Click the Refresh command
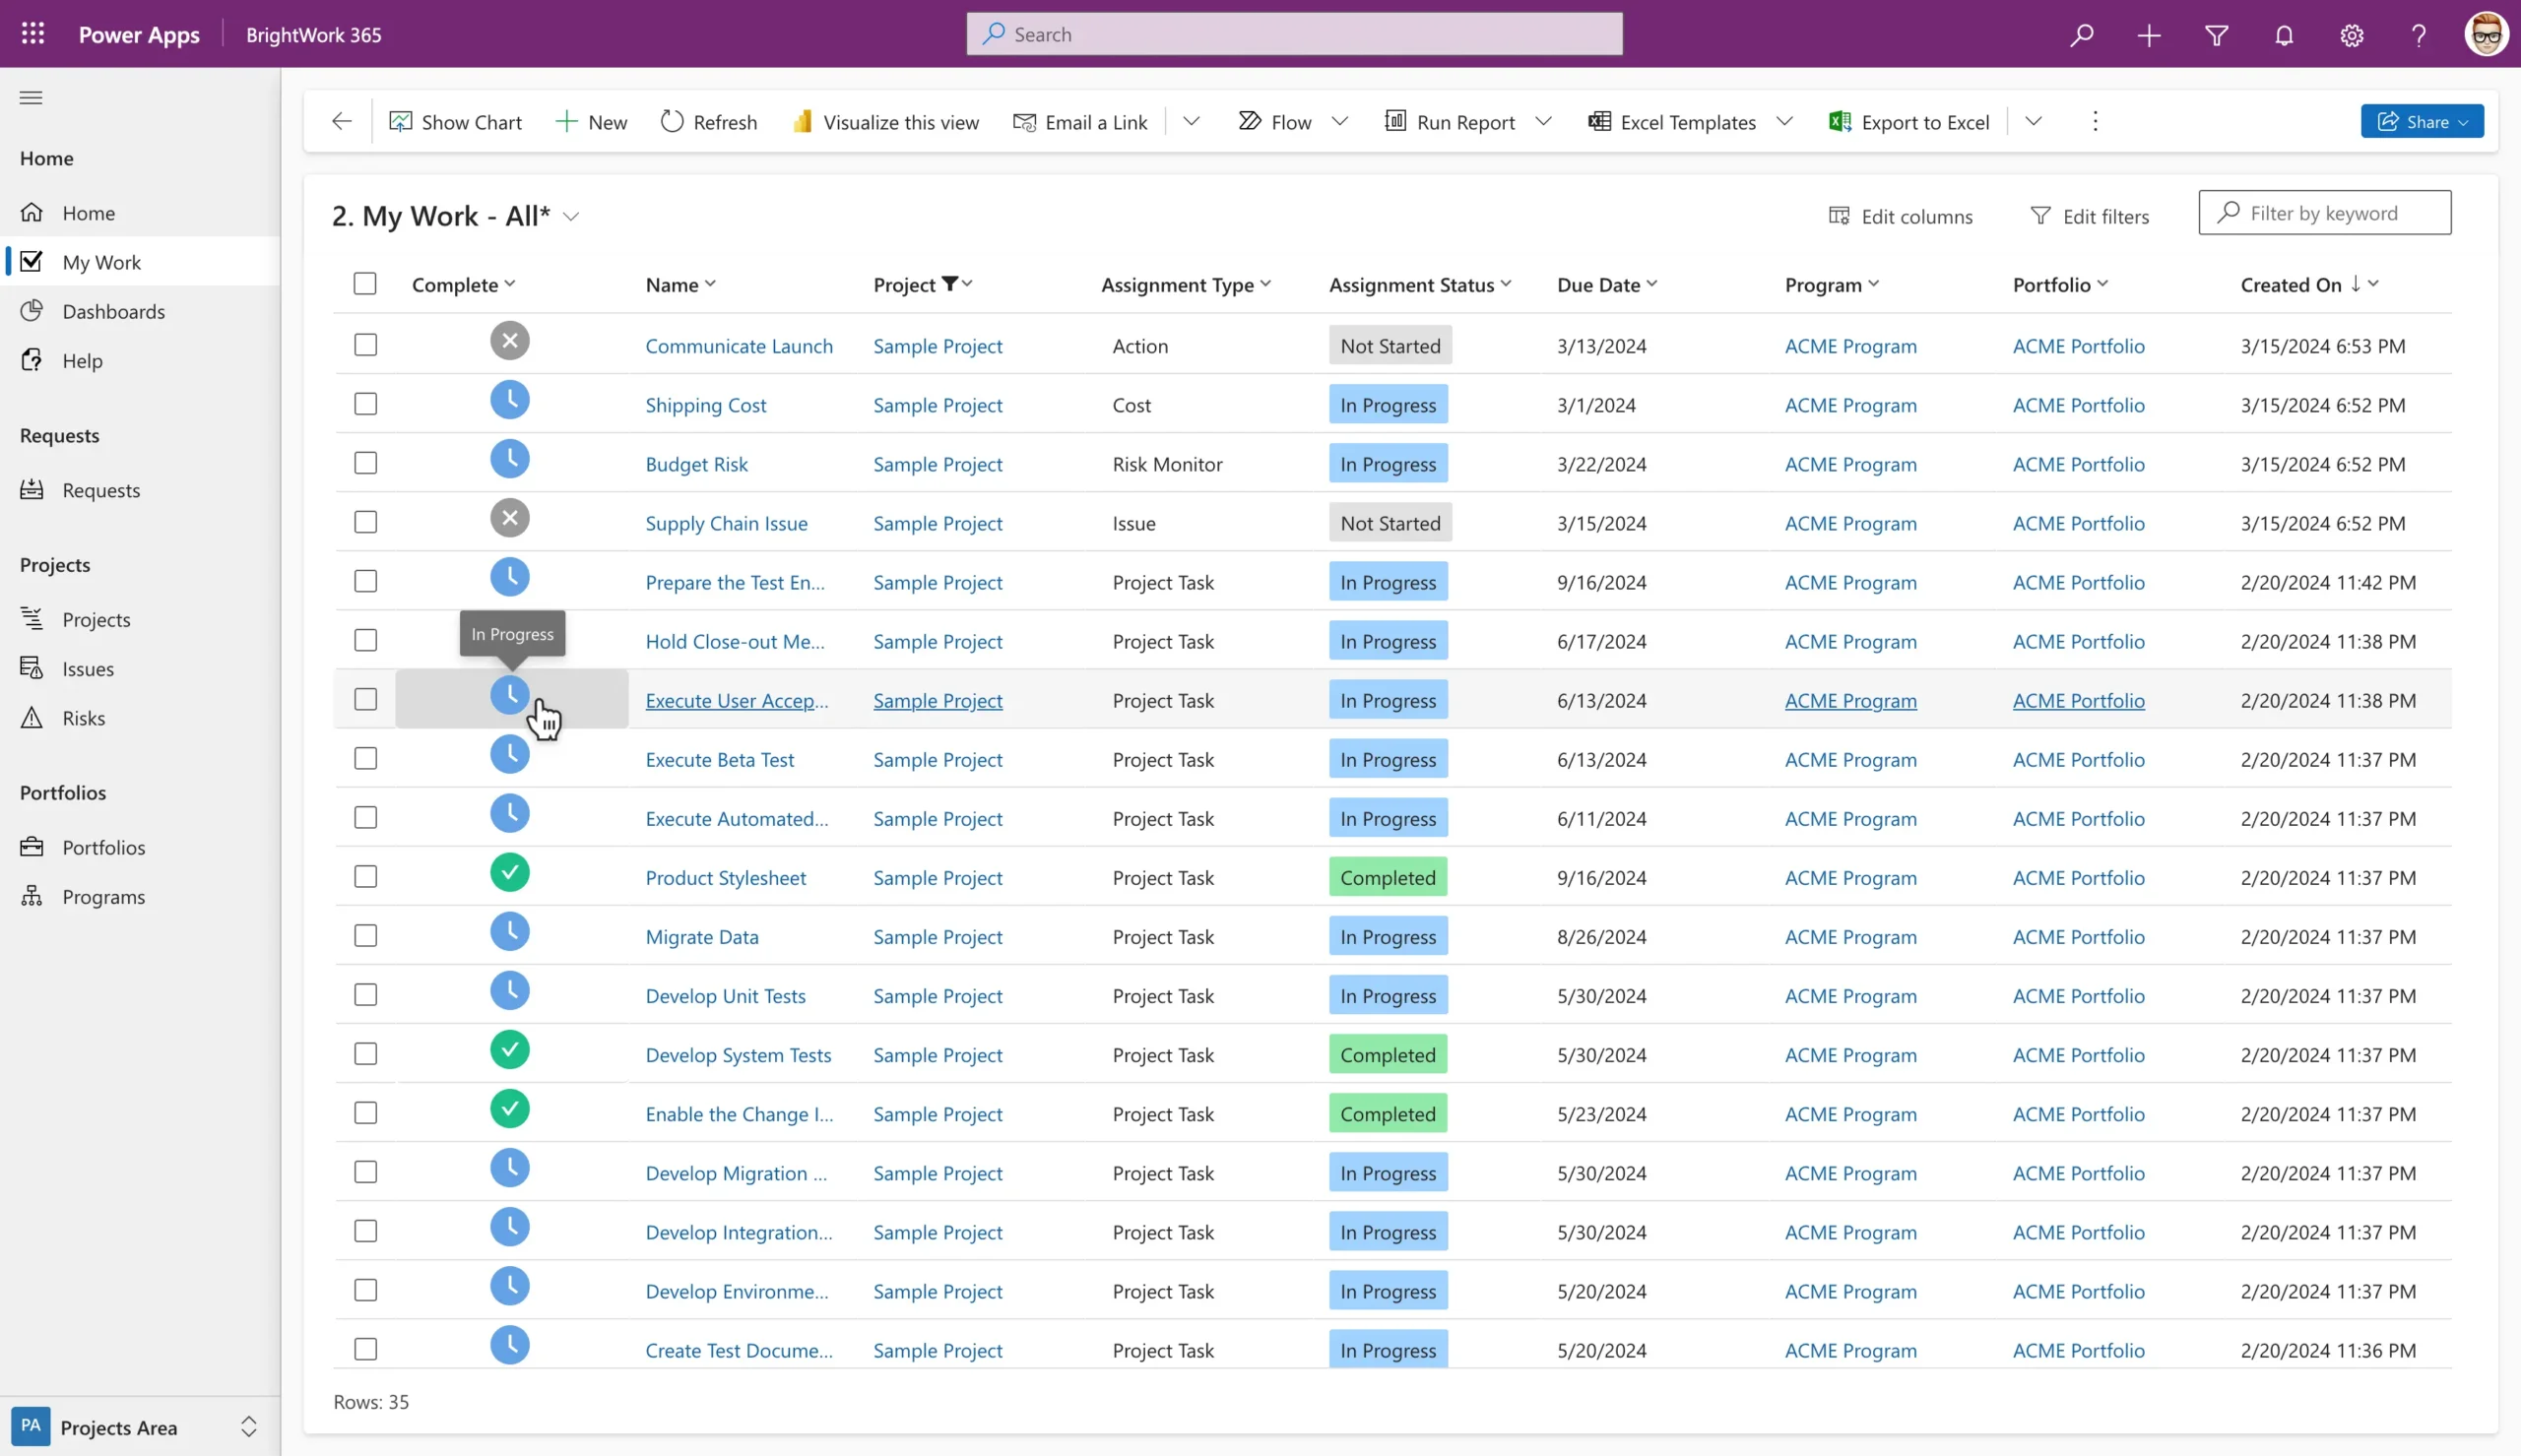 click(708, 122)
